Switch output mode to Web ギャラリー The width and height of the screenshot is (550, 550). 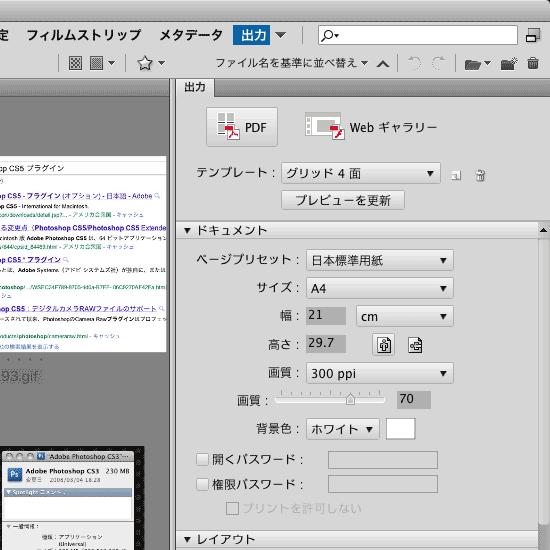pos(371,127)
